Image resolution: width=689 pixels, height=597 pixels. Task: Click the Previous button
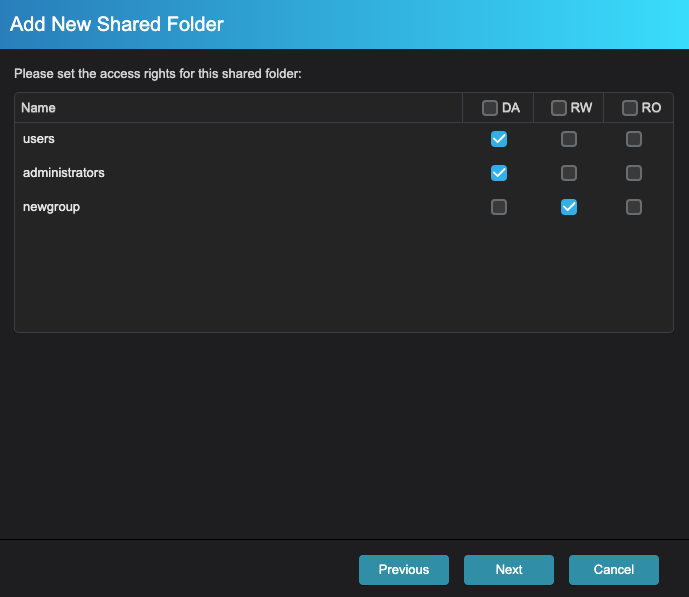click(x=404, y=570)
